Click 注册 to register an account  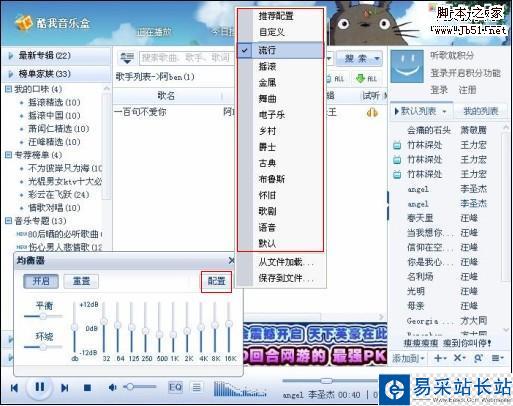point(467,90)
